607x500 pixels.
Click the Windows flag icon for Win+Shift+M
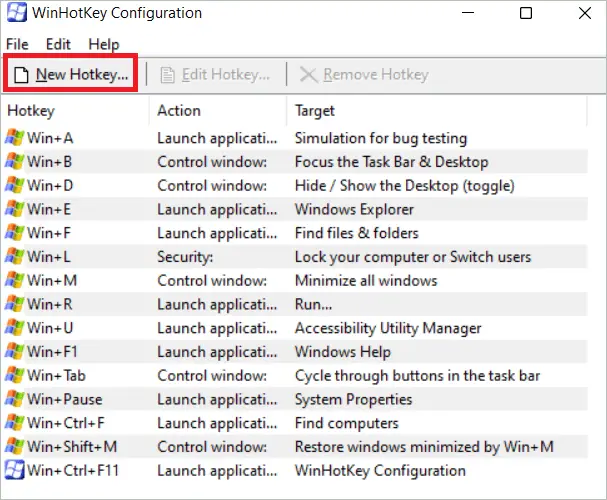coord(14,447)
